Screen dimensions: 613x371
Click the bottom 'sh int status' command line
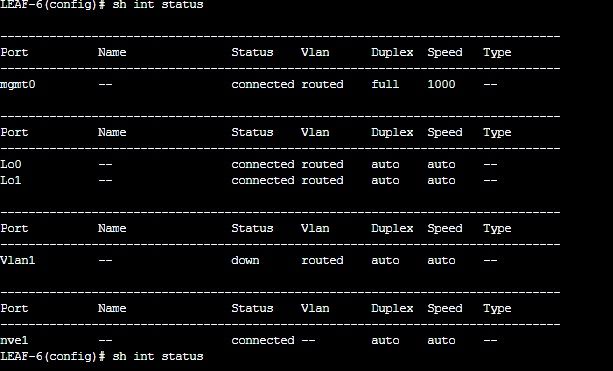pos(158,356)
